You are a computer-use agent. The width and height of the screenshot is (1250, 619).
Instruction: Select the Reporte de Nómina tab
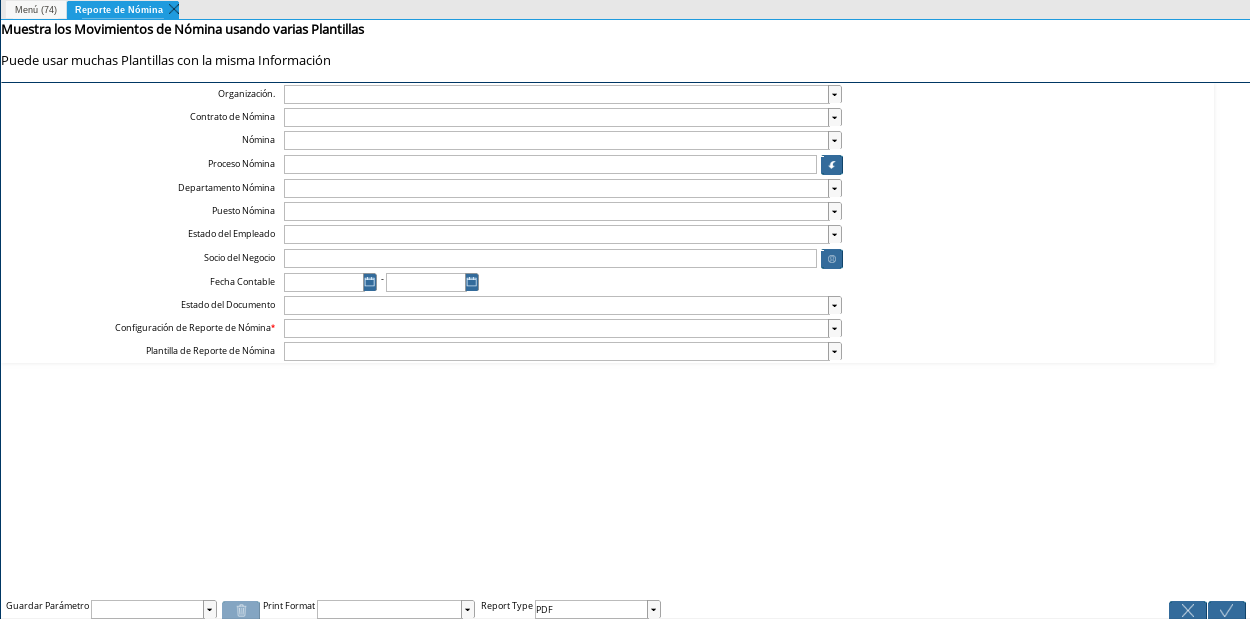(x=119, y=10)
